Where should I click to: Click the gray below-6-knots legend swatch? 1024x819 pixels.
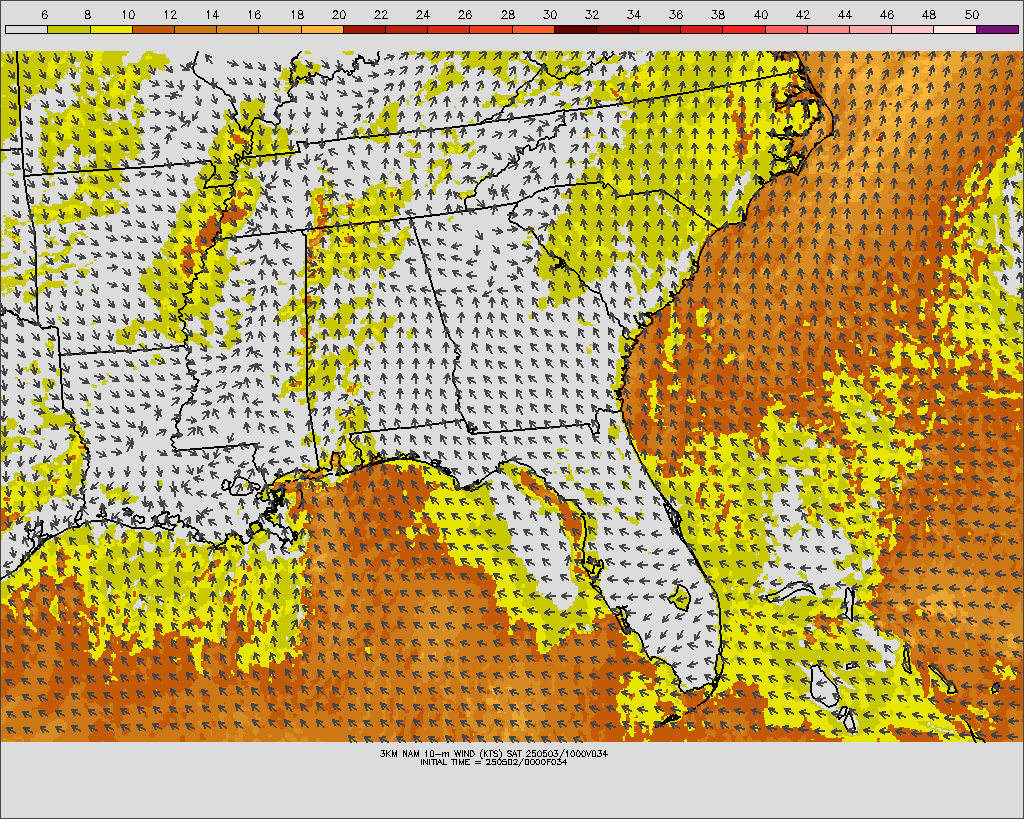click(x=26, y=29)
